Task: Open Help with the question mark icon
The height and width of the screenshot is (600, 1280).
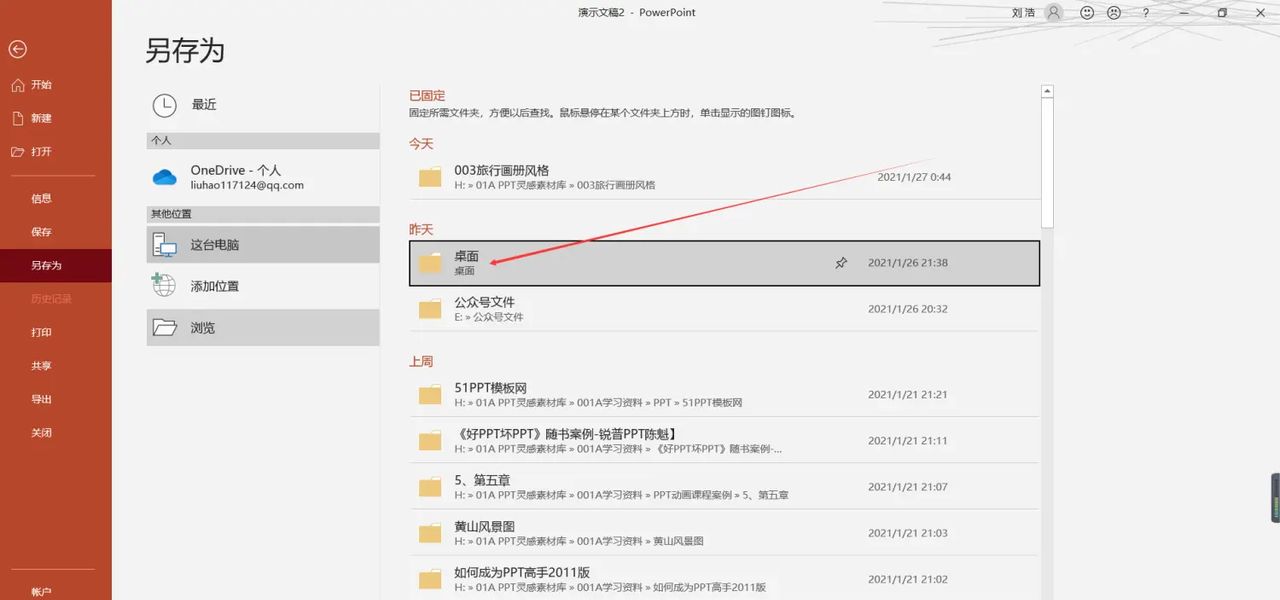Action: tap(1146, 12)
